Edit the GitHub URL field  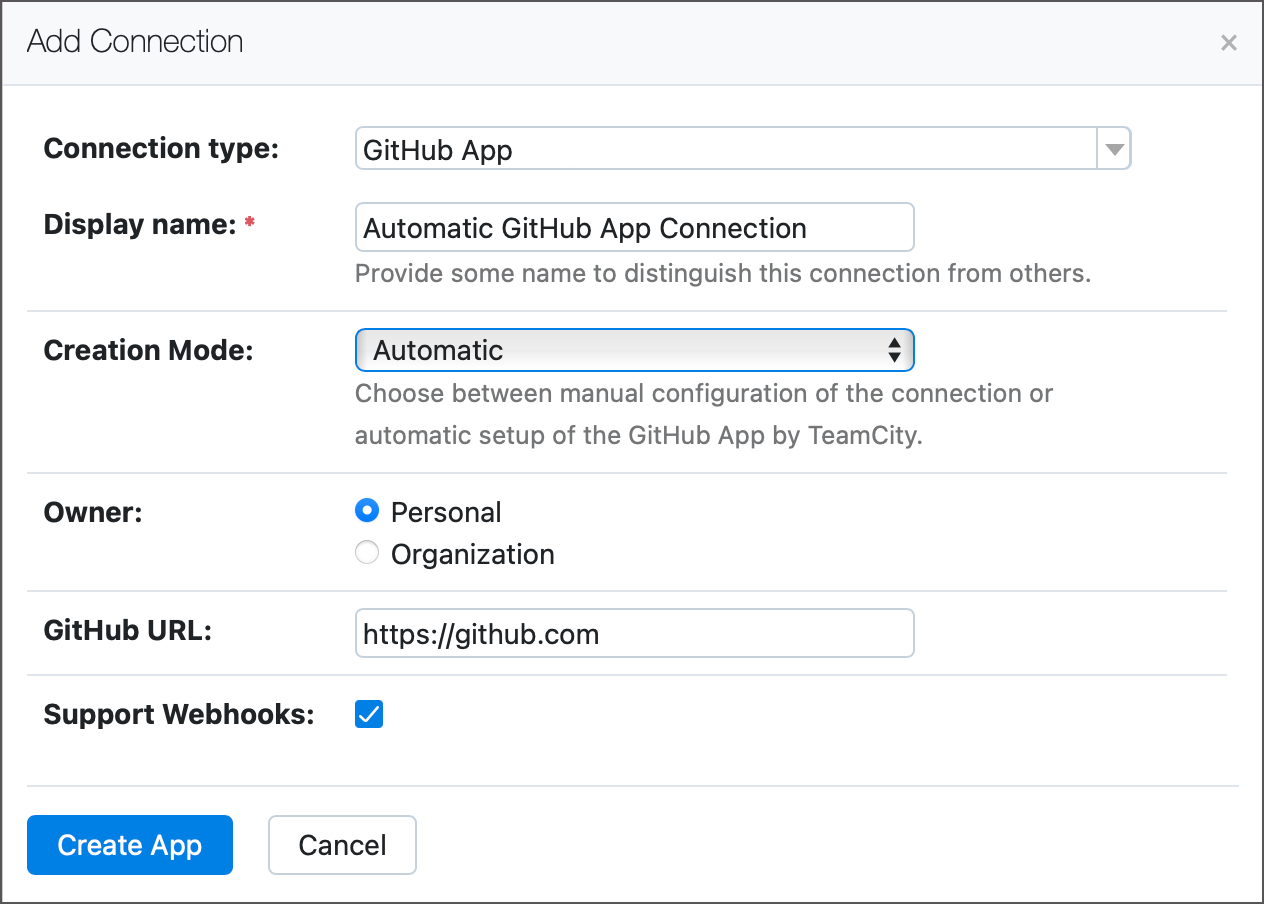coord(634,632)
